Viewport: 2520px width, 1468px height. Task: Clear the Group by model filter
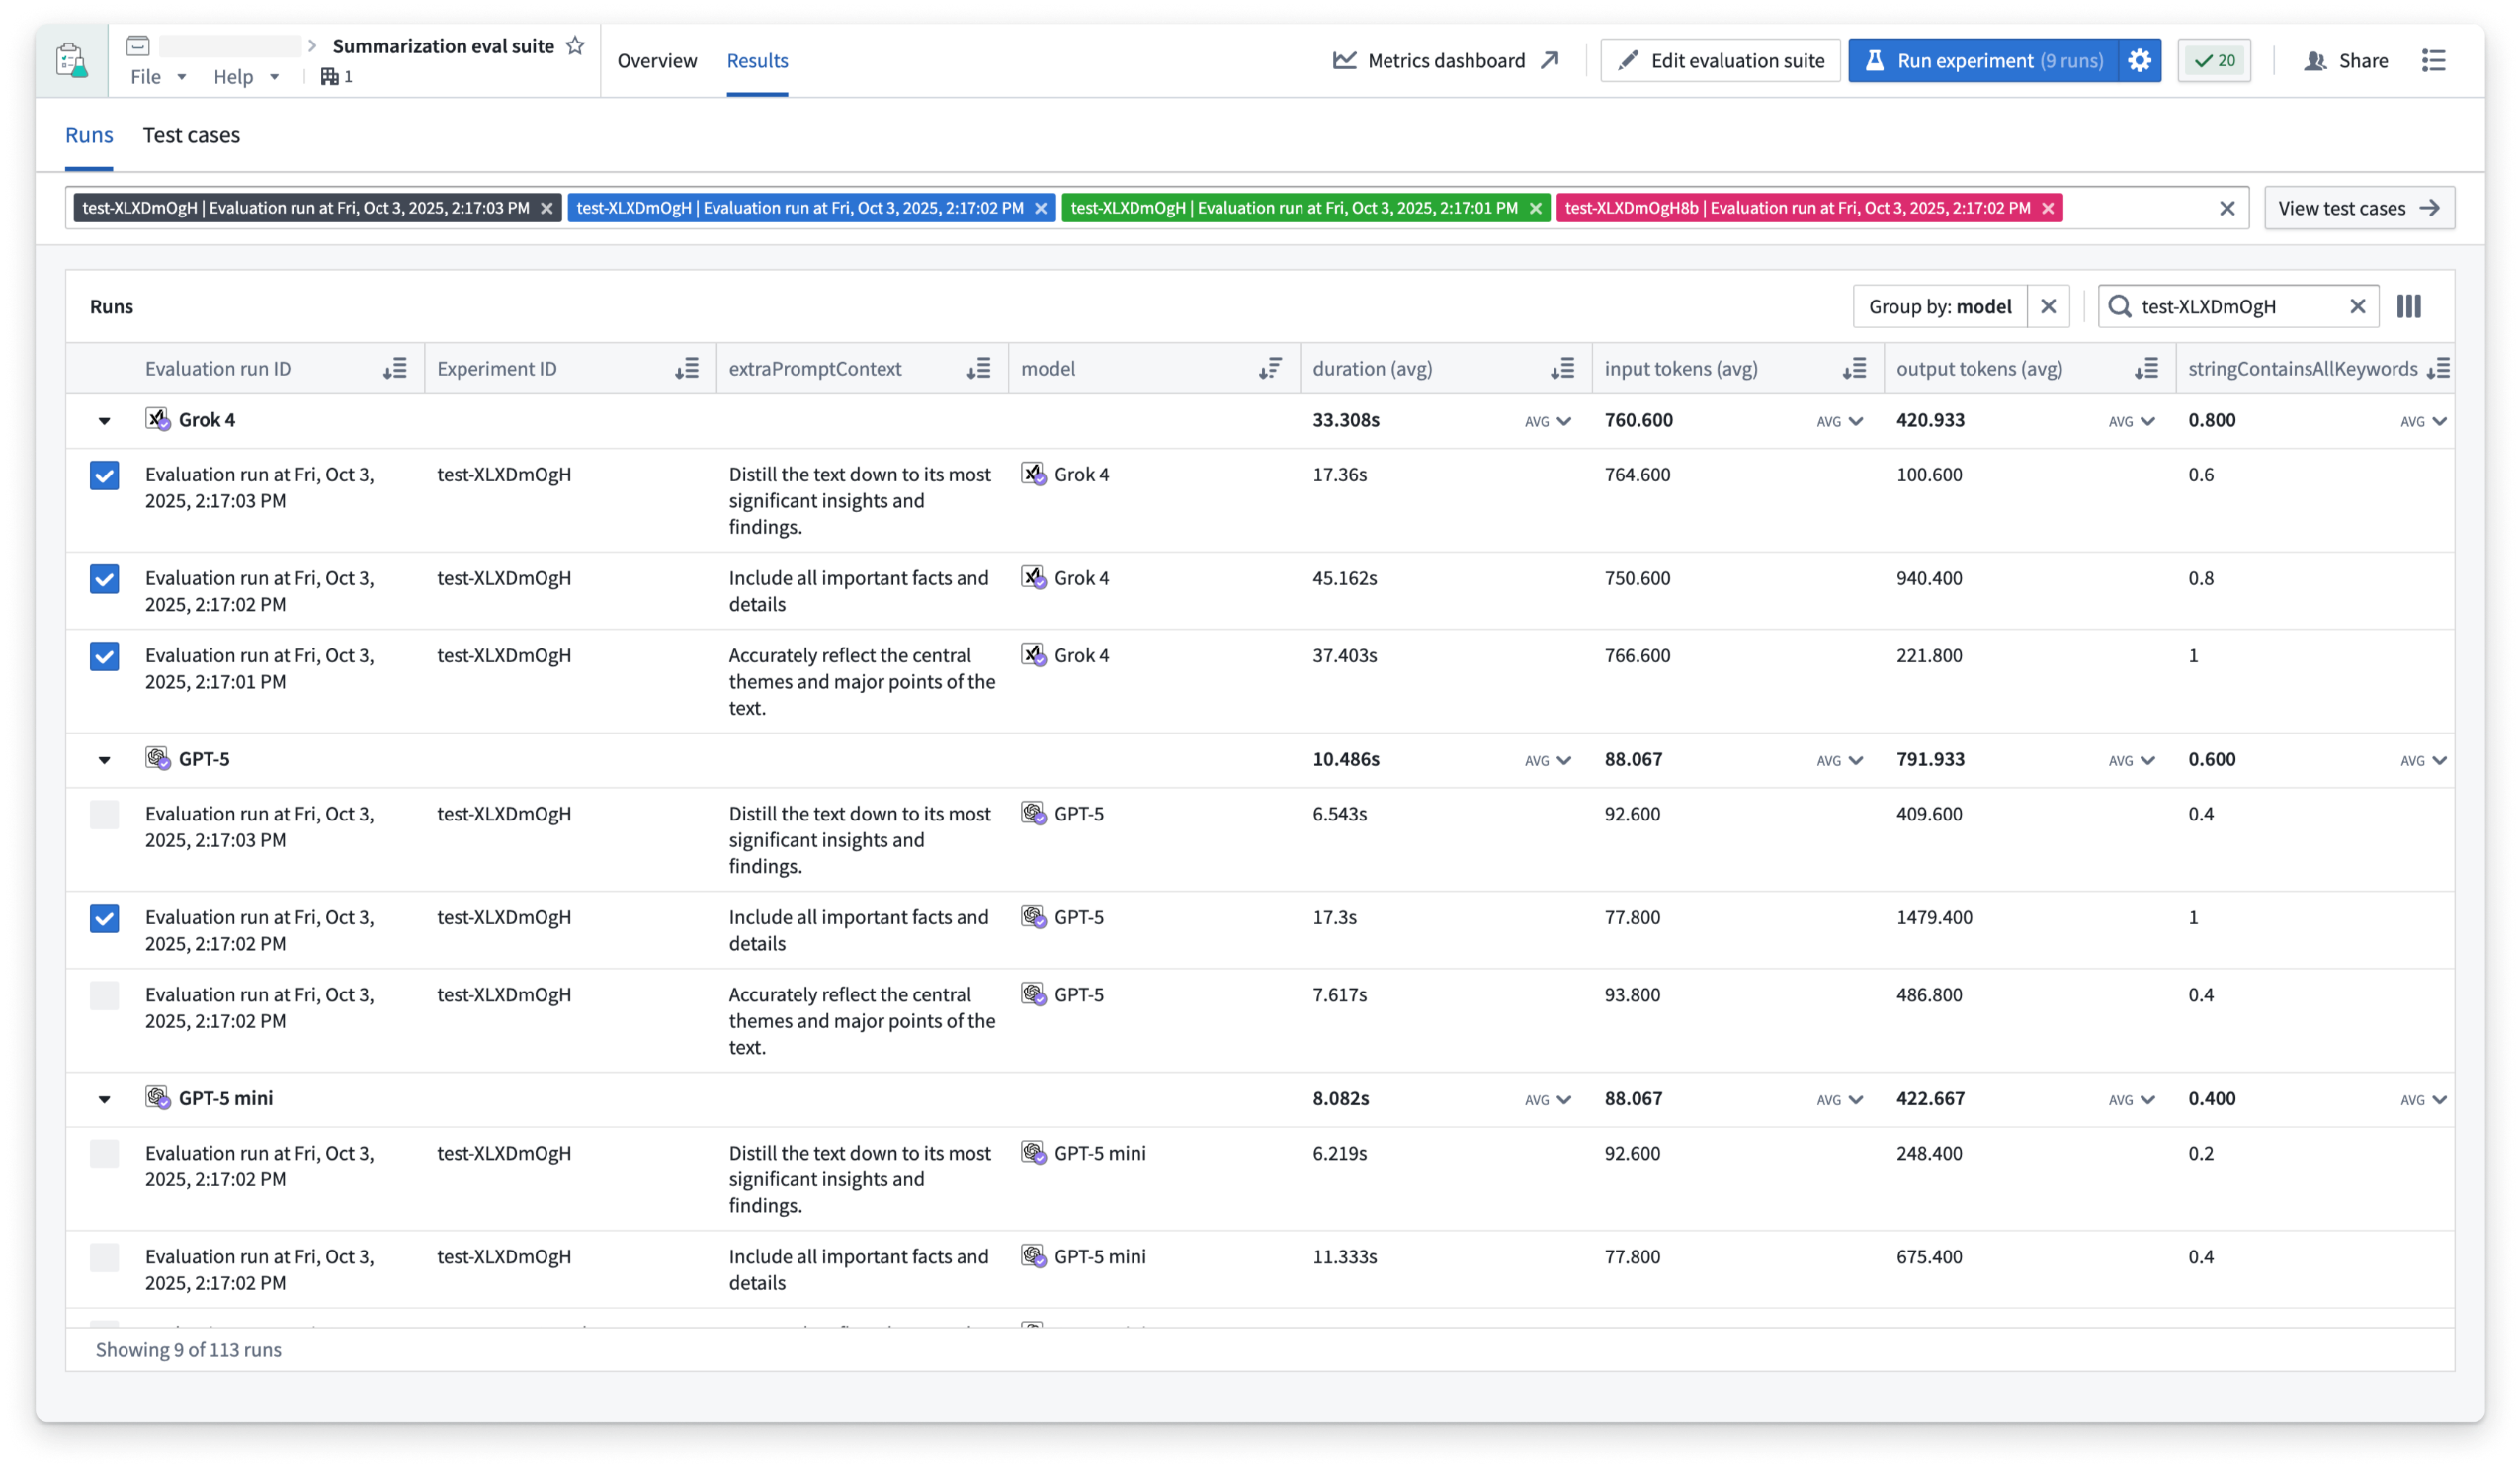2047,307
